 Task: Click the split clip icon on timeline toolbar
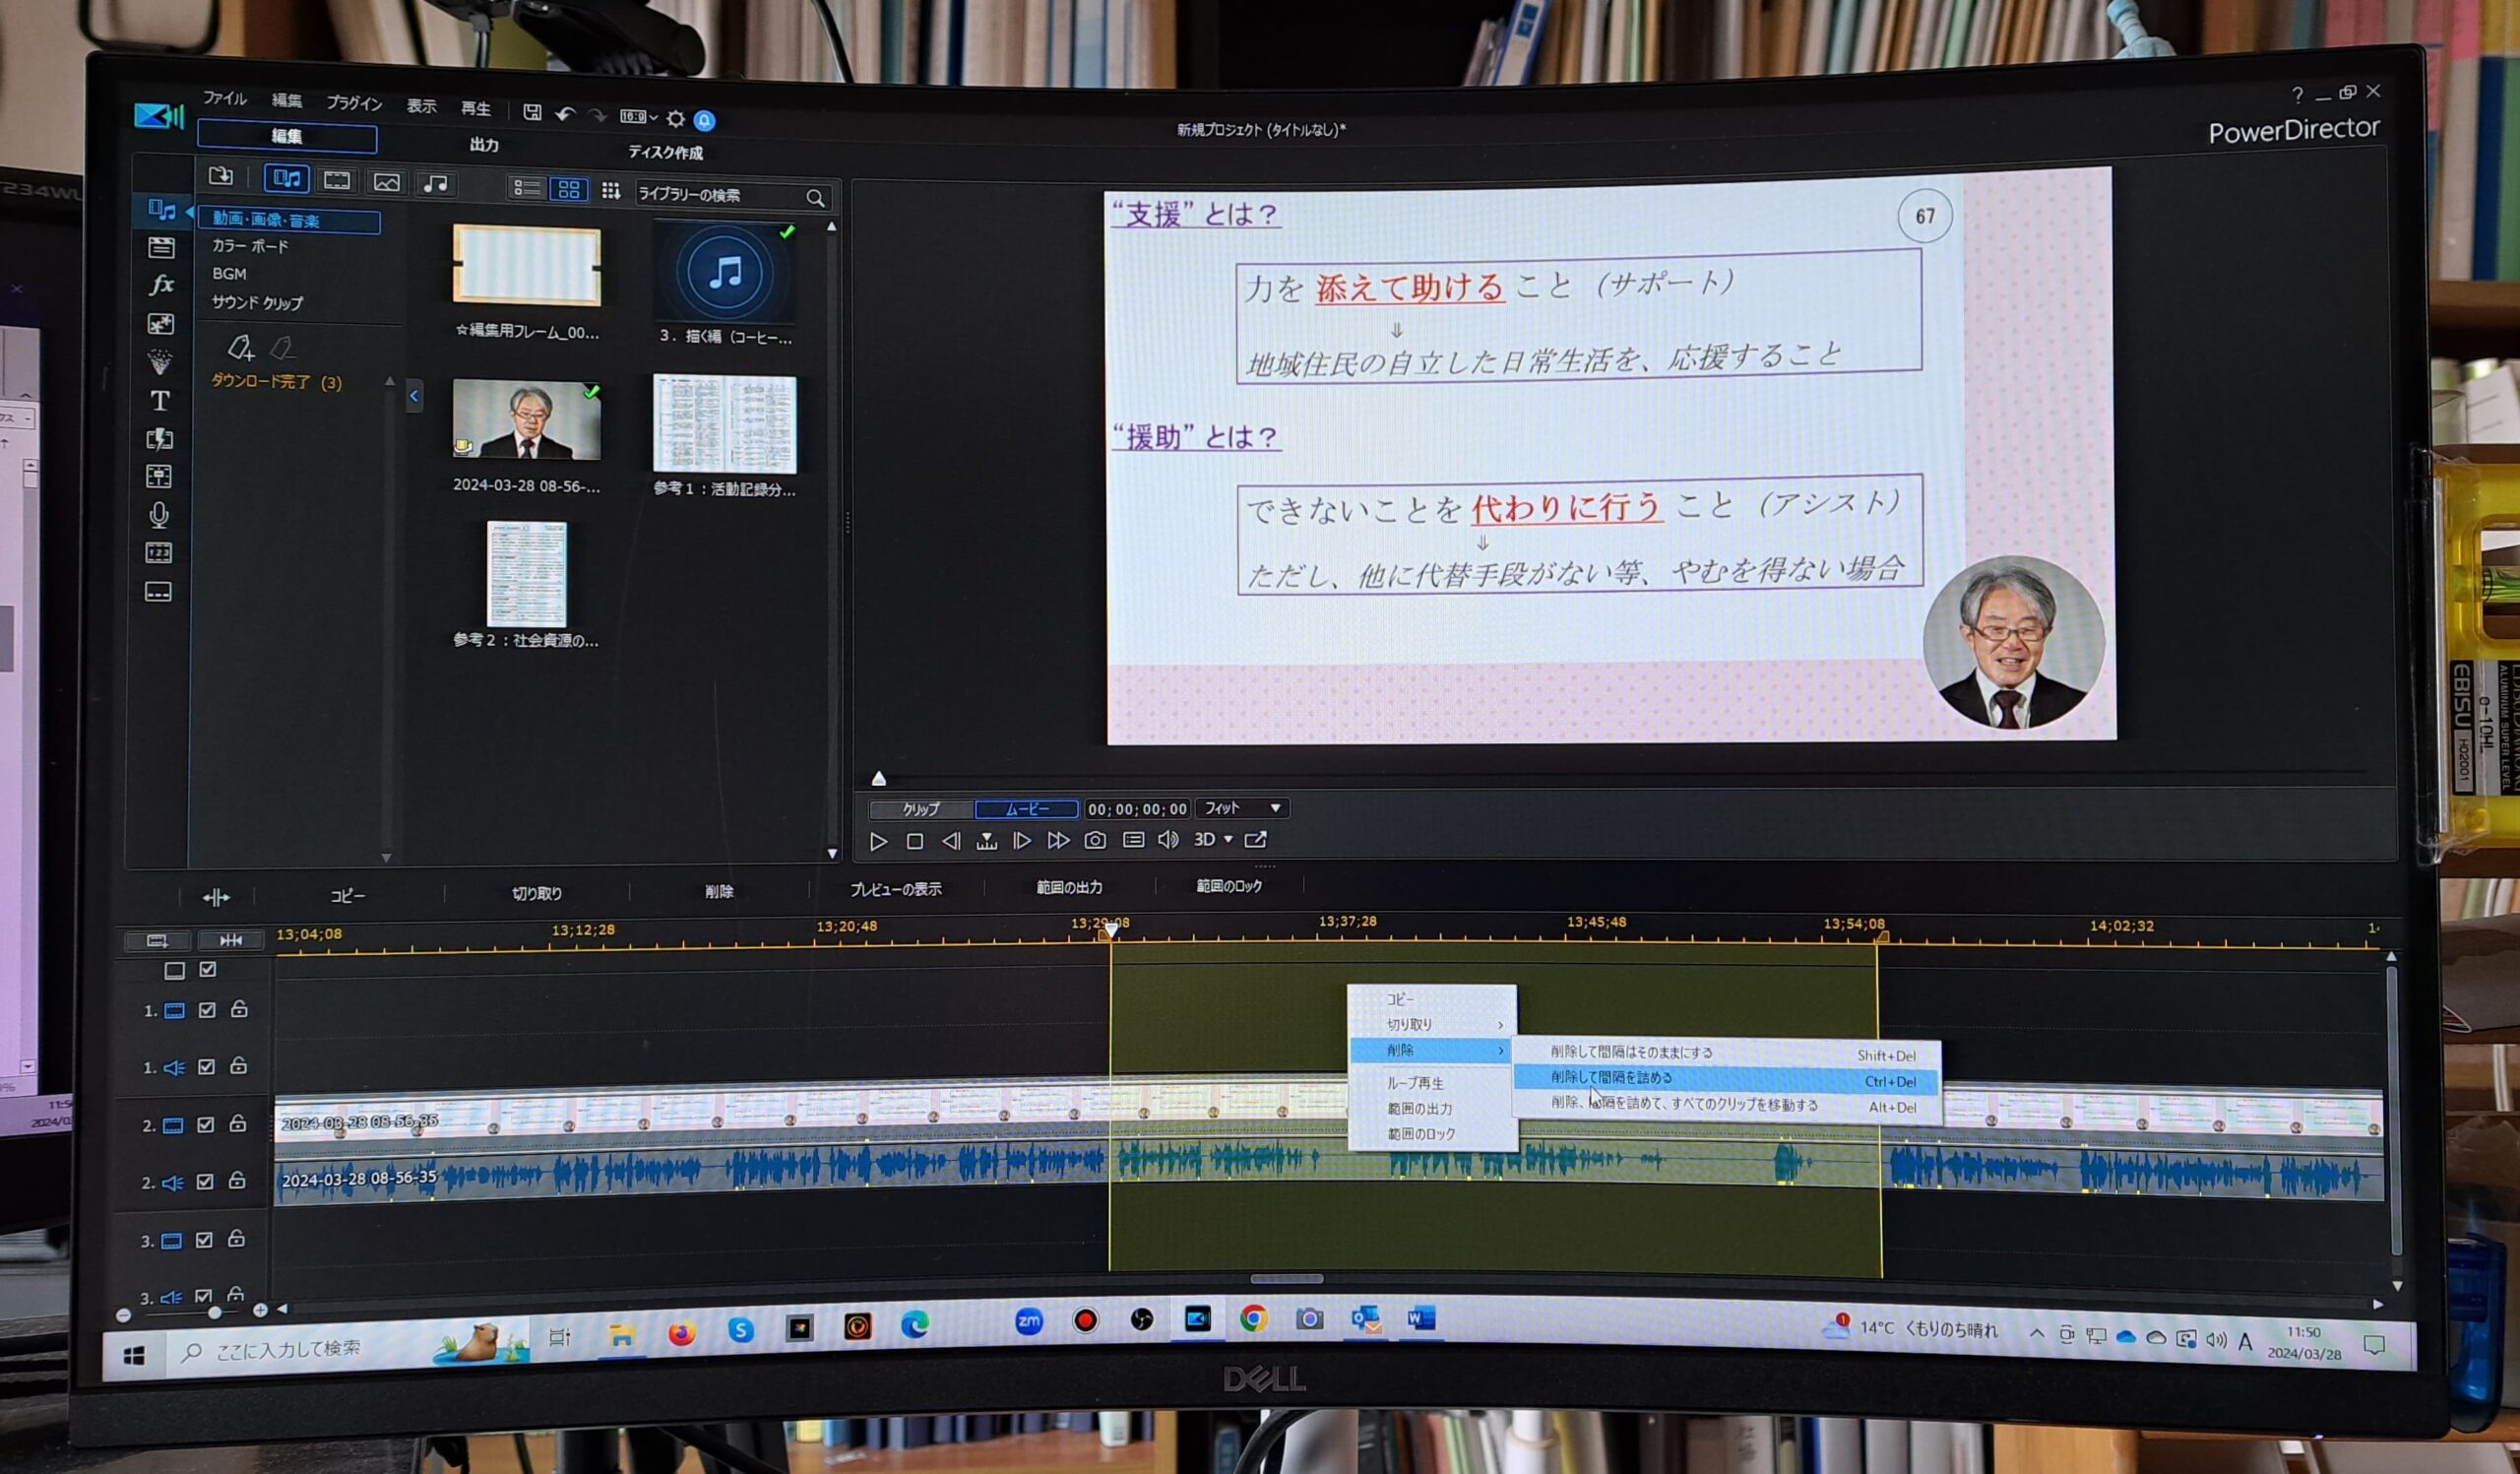216,898
